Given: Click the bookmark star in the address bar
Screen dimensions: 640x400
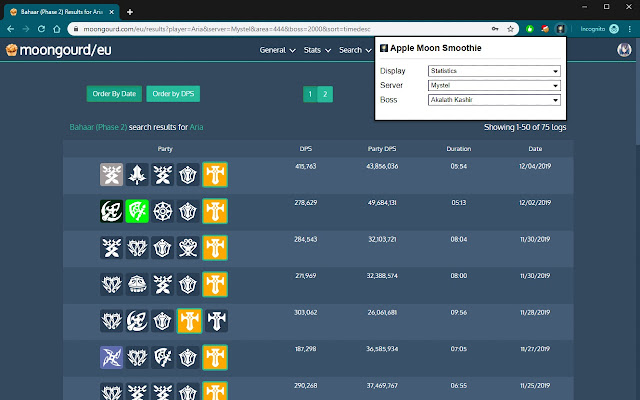Looking at the screenshot, I should tap(511, 29).
